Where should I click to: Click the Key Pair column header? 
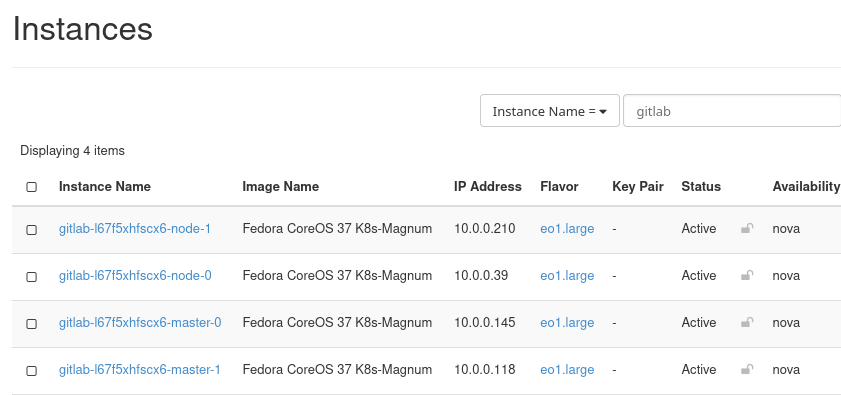tap(638, 186)
